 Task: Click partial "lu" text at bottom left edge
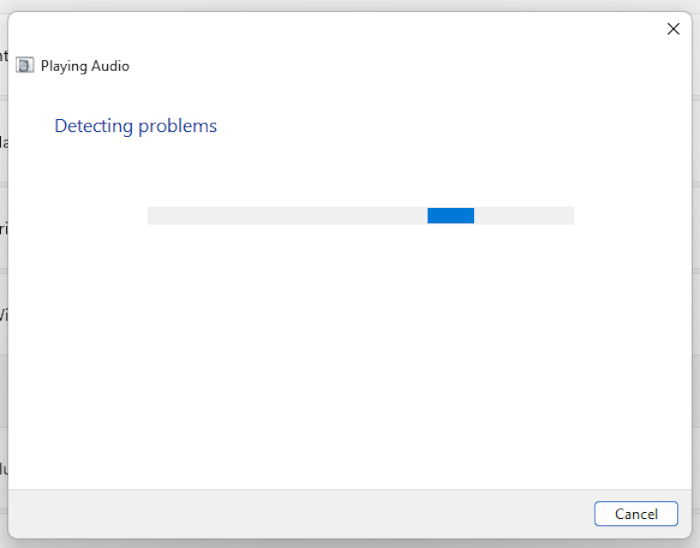(4, 469)
